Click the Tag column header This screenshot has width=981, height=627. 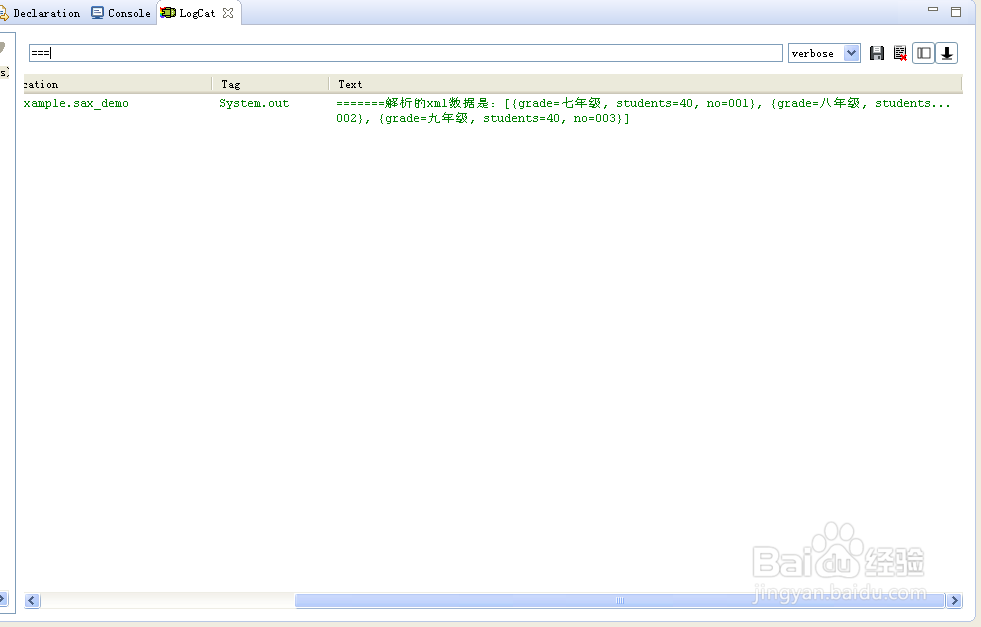coord(270,84)
